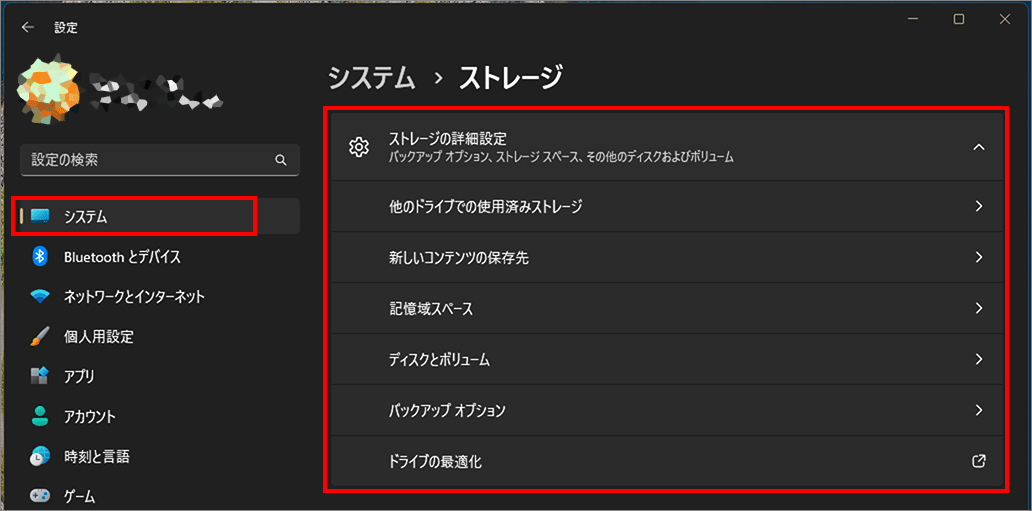Click the external link icon for ドライブの最適化

pyautogui.click(x=979, y=461)
